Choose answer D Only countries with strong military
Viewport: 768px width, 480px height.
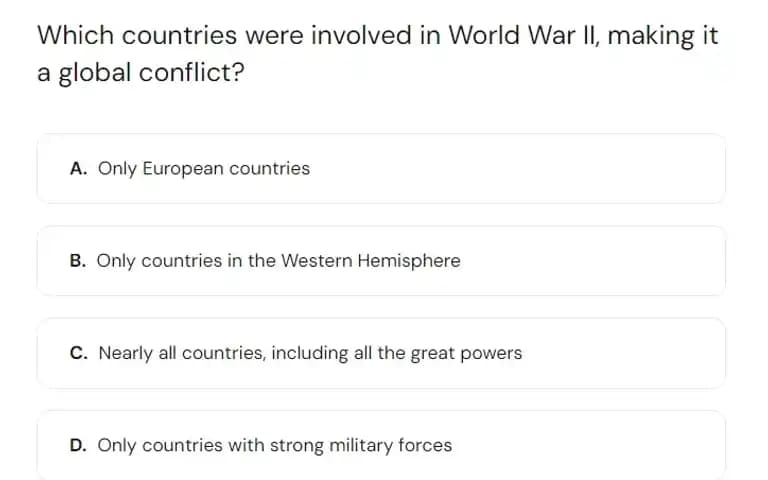(381, 445)
